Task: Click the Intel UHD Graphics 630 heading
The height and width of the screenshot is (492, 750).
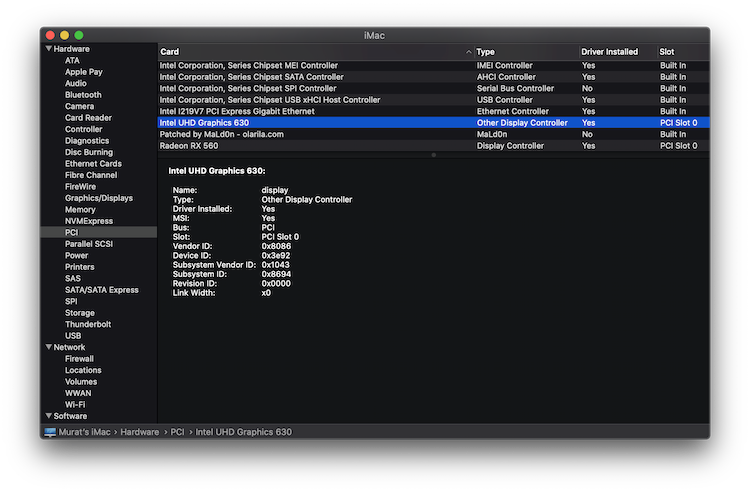Action: coord(217,171)
